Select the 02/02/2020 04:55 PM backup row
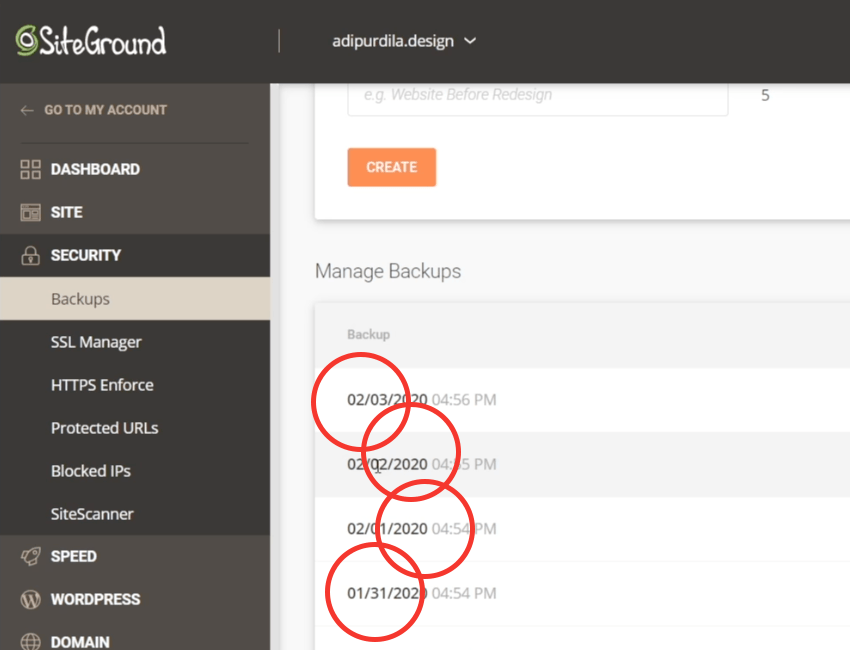This screenshot has width=850, height=650. click(x=582, y=465)
